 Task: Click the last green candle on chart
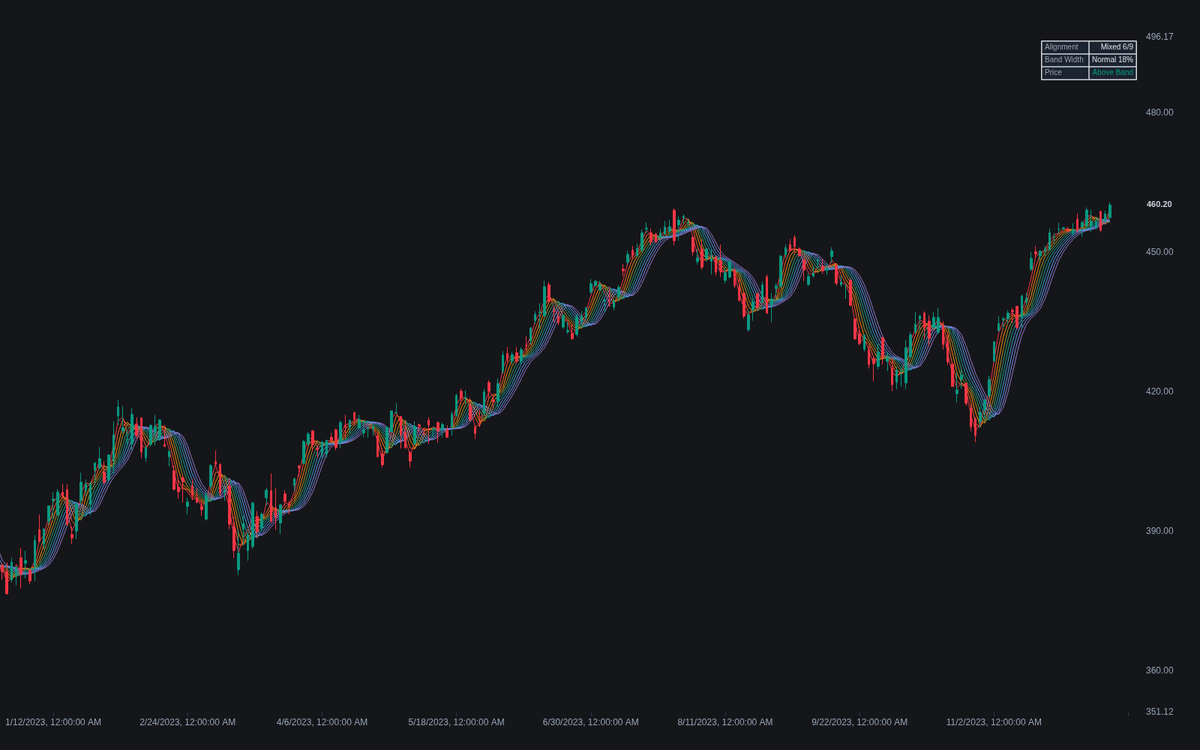[x=1110, y=211]
